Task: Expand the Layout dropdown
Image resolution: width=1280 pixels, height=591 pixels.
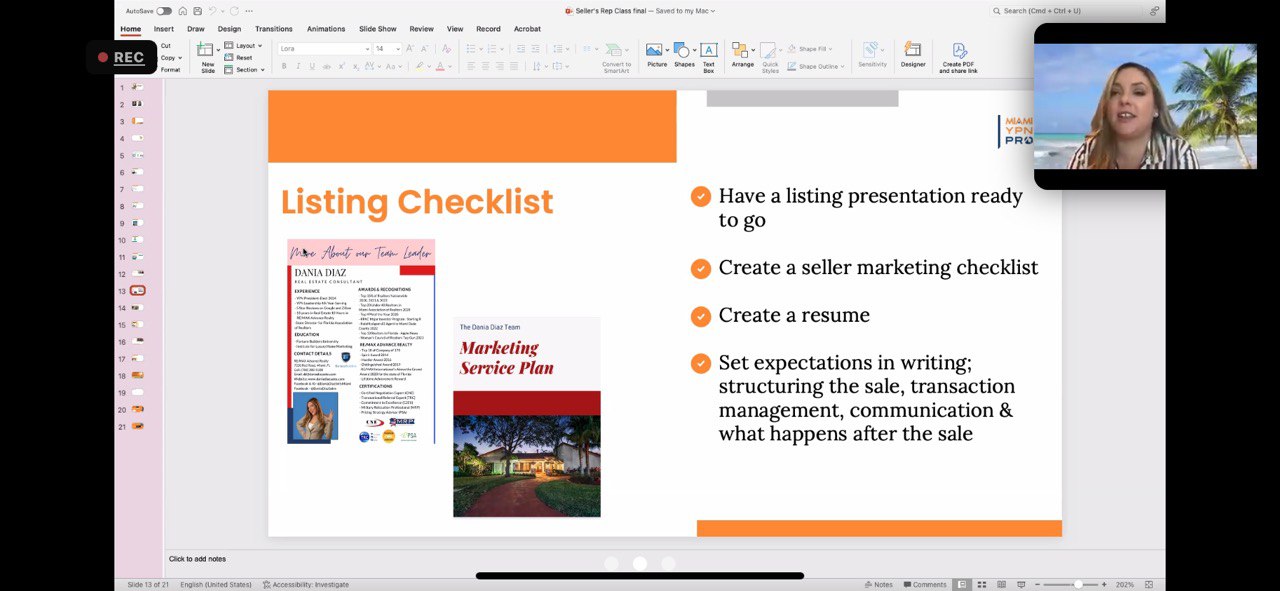Action: click(245, 46)
